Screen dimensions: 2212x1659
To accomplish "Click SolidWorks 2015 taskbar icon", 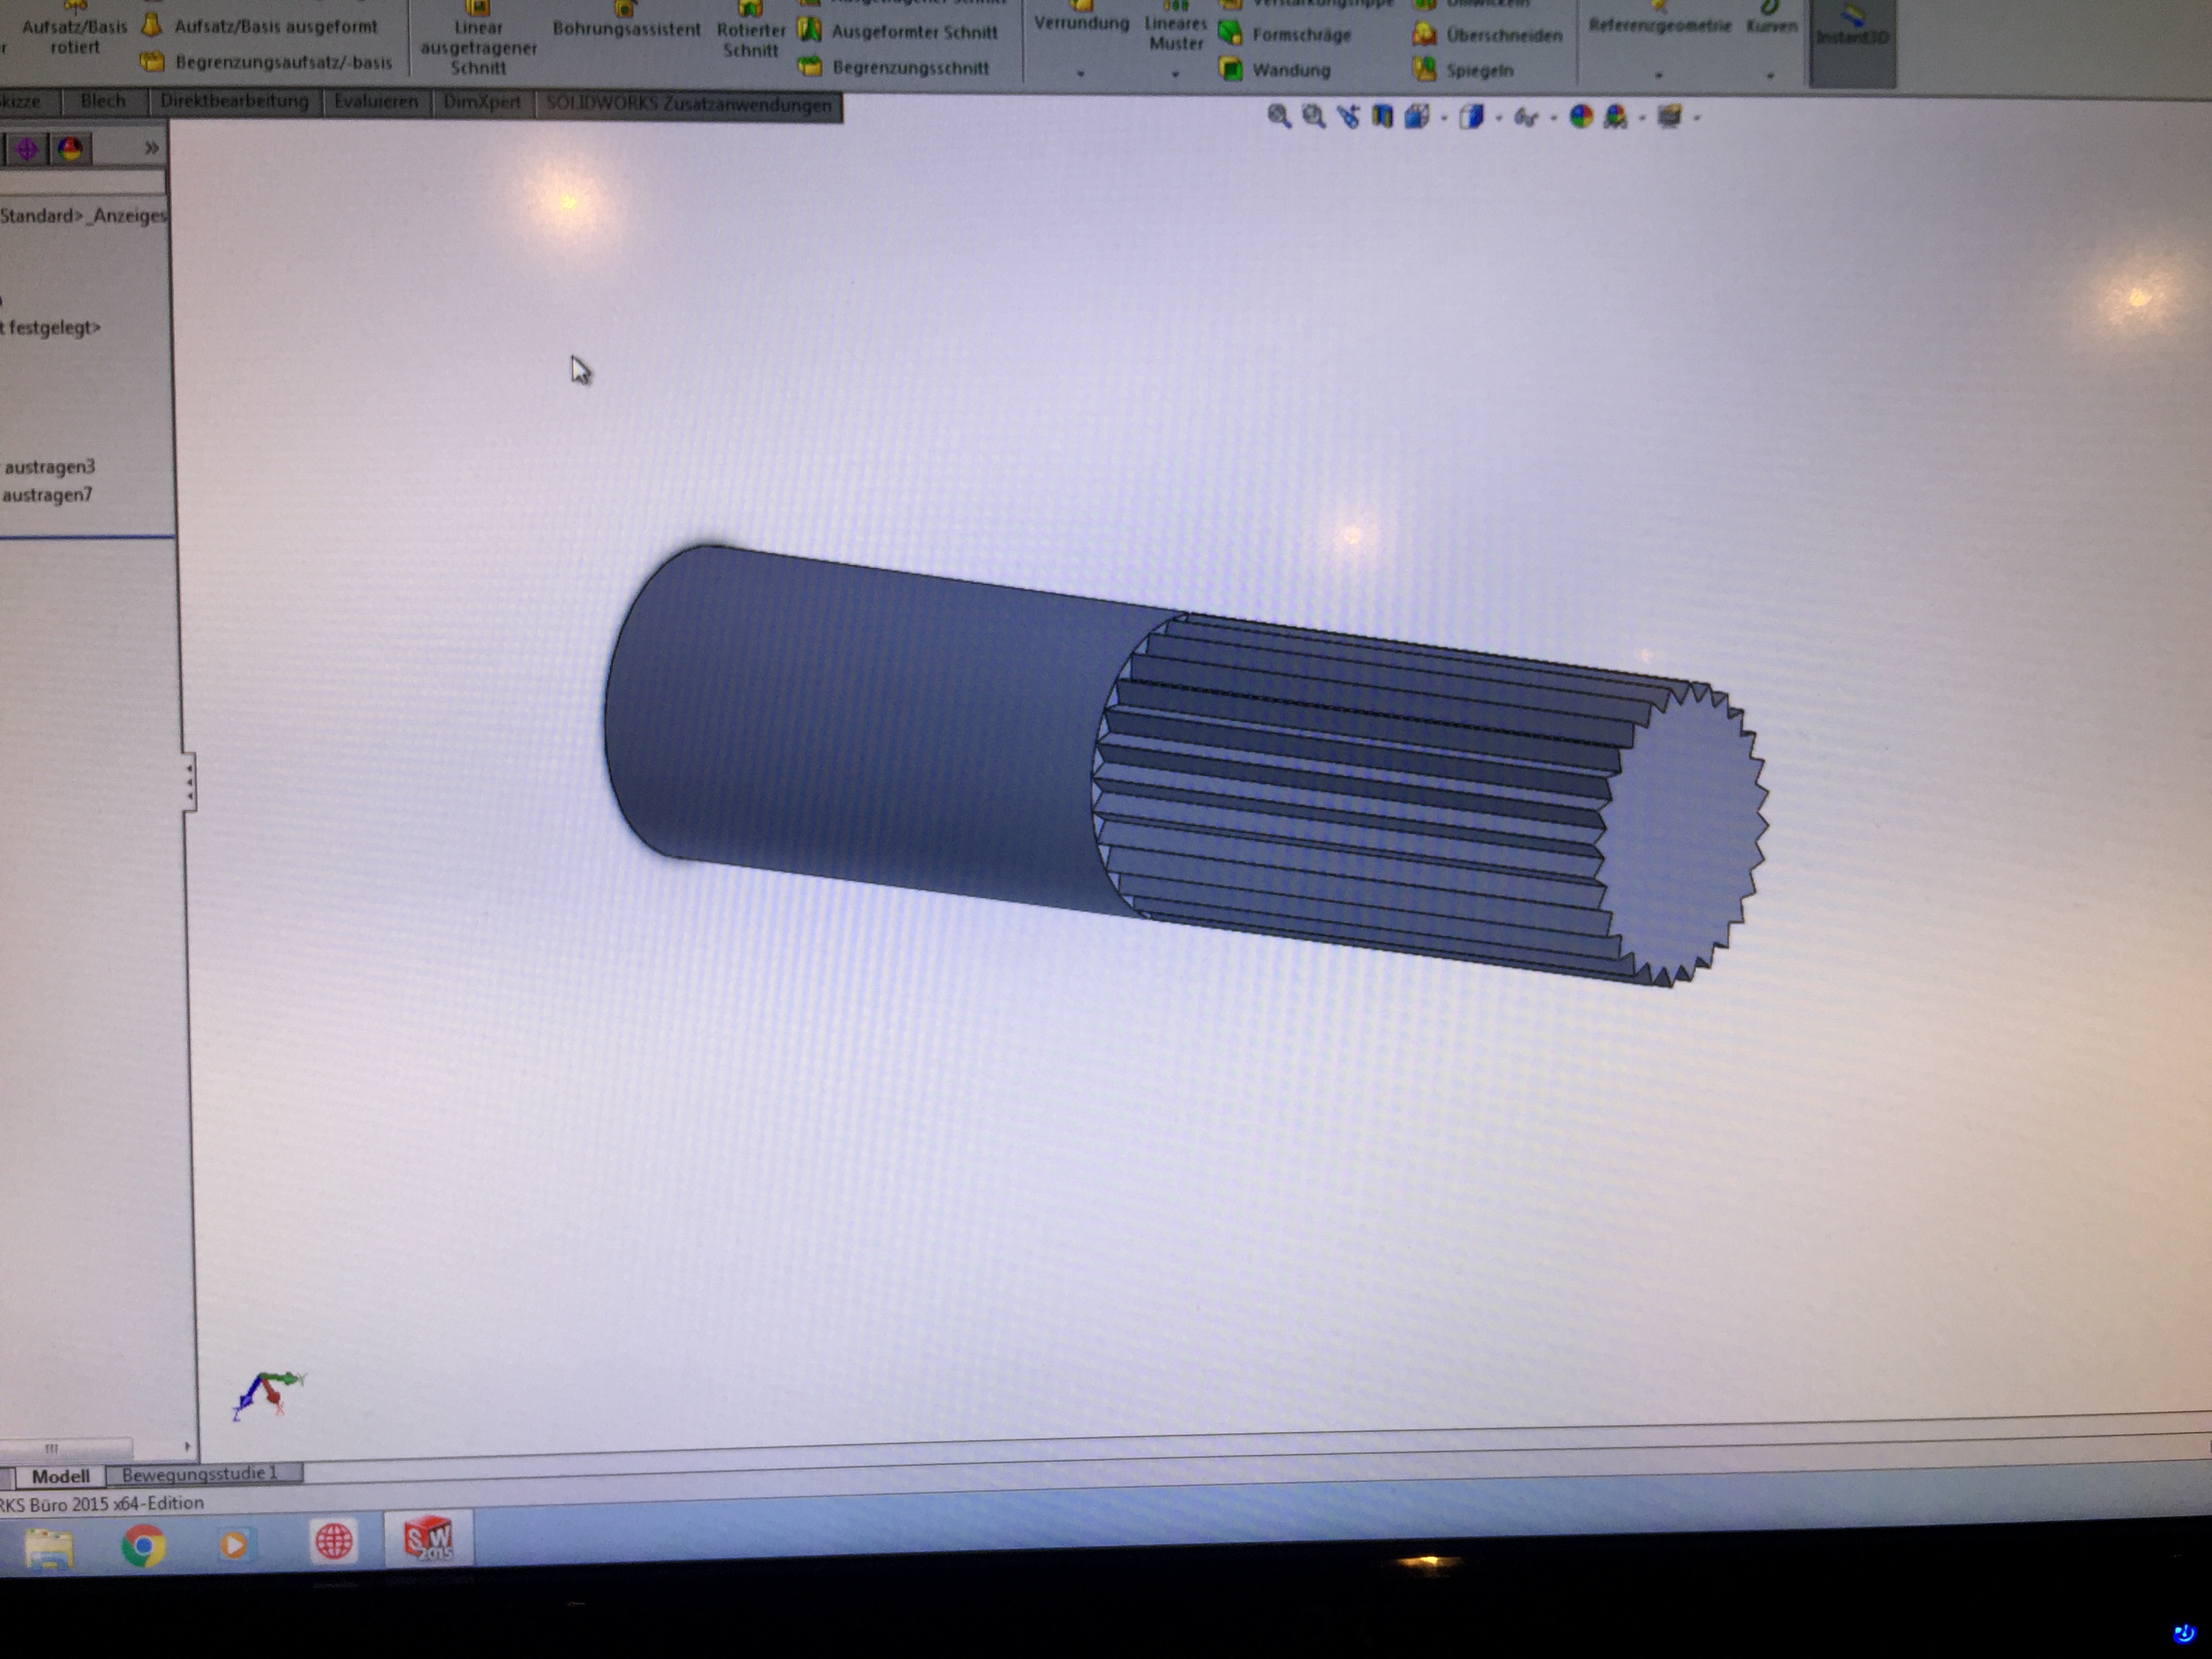I will (428, 1540).
